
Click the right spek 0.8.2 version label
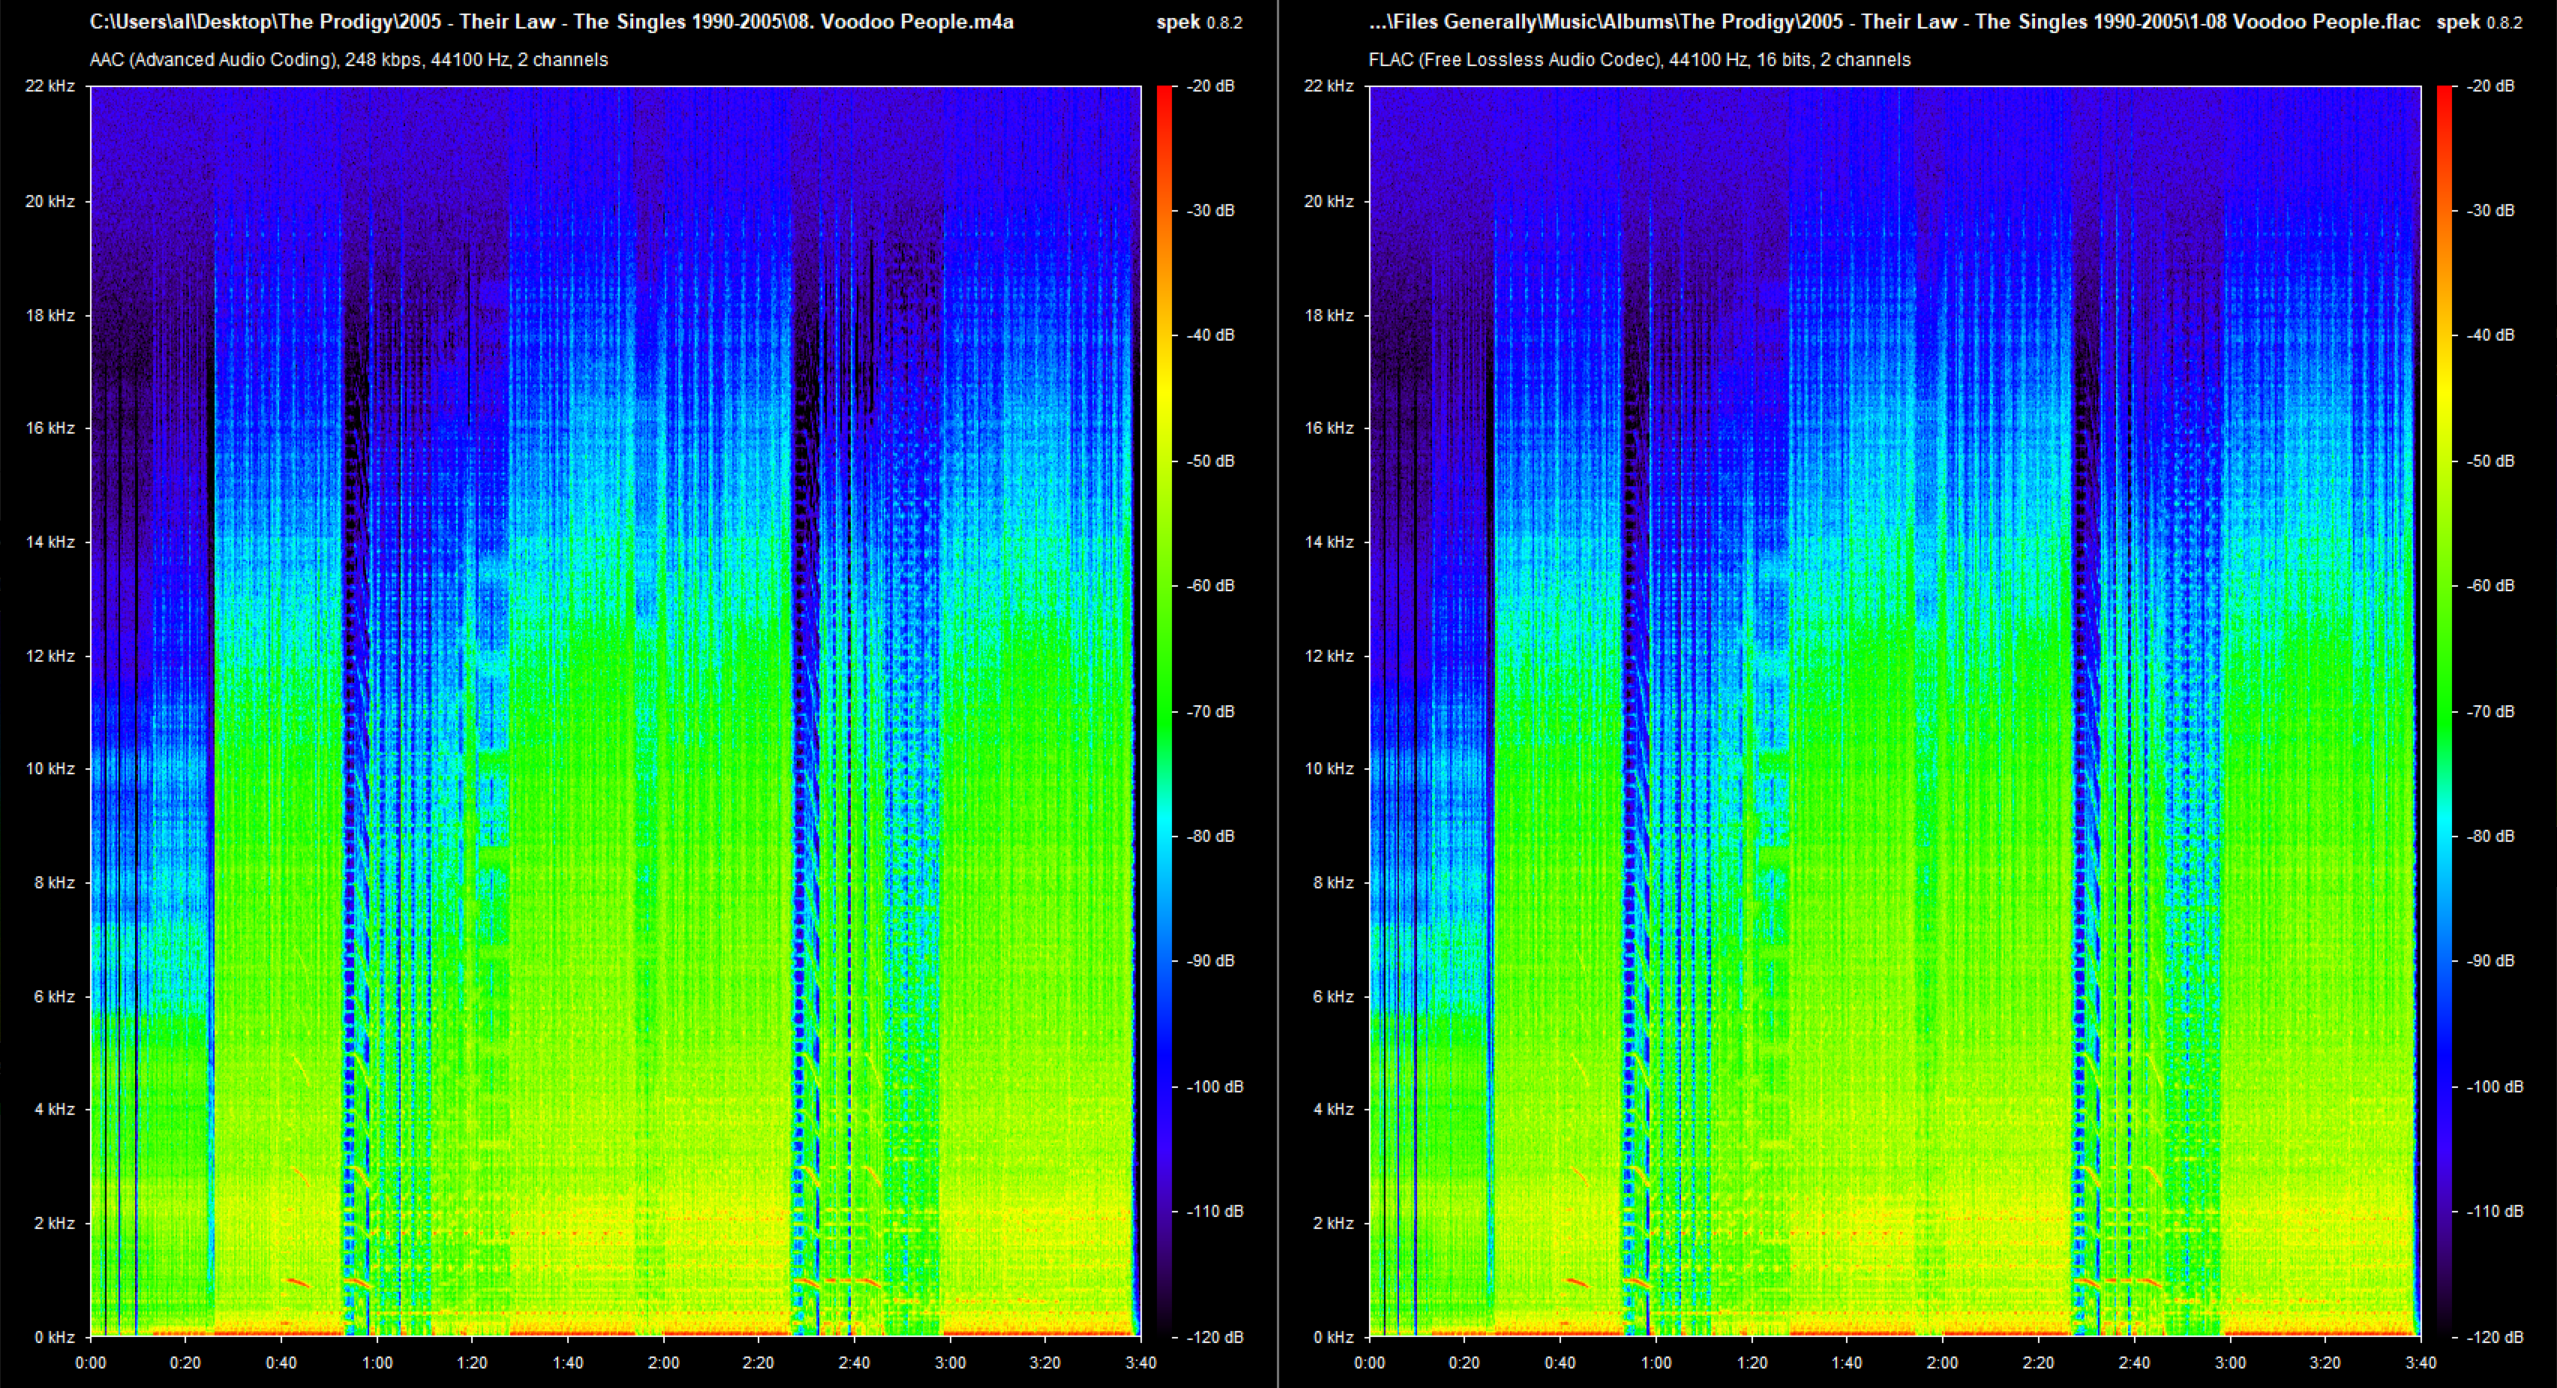2479,22
